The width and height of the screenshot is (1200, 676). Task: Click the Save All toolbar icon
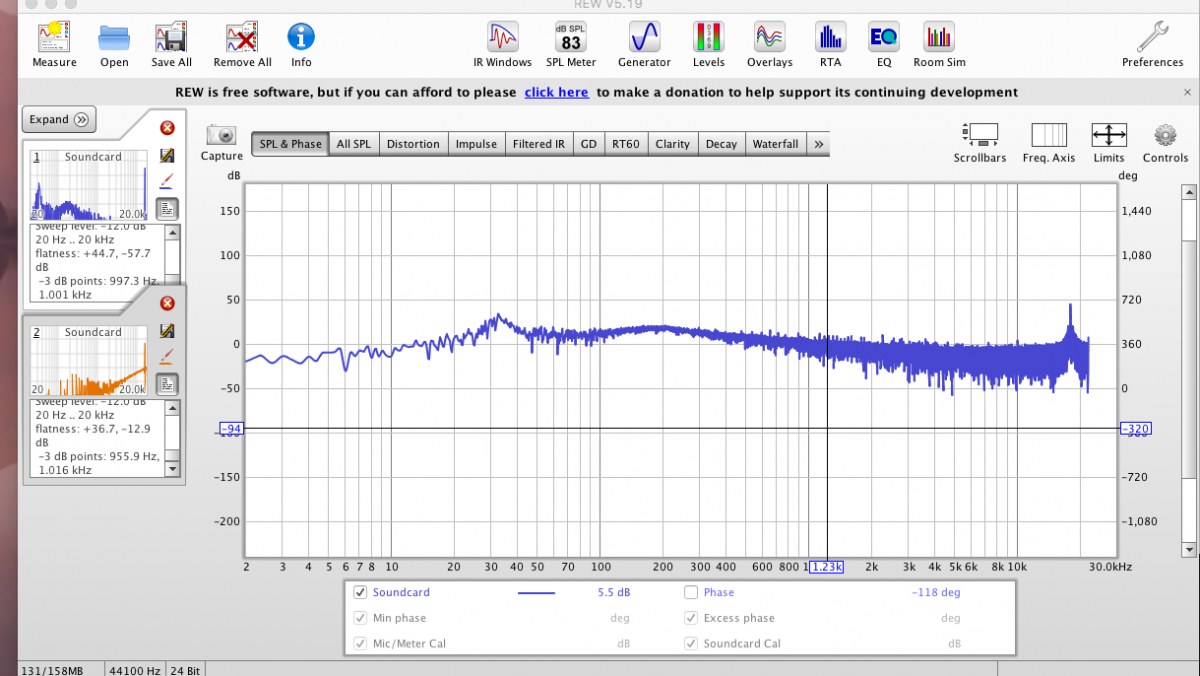coord(171,38)
